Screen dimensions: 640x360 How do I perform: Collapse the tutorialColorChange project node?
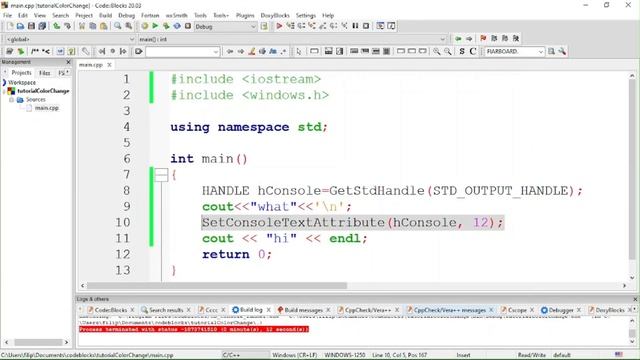click(4, 91)
